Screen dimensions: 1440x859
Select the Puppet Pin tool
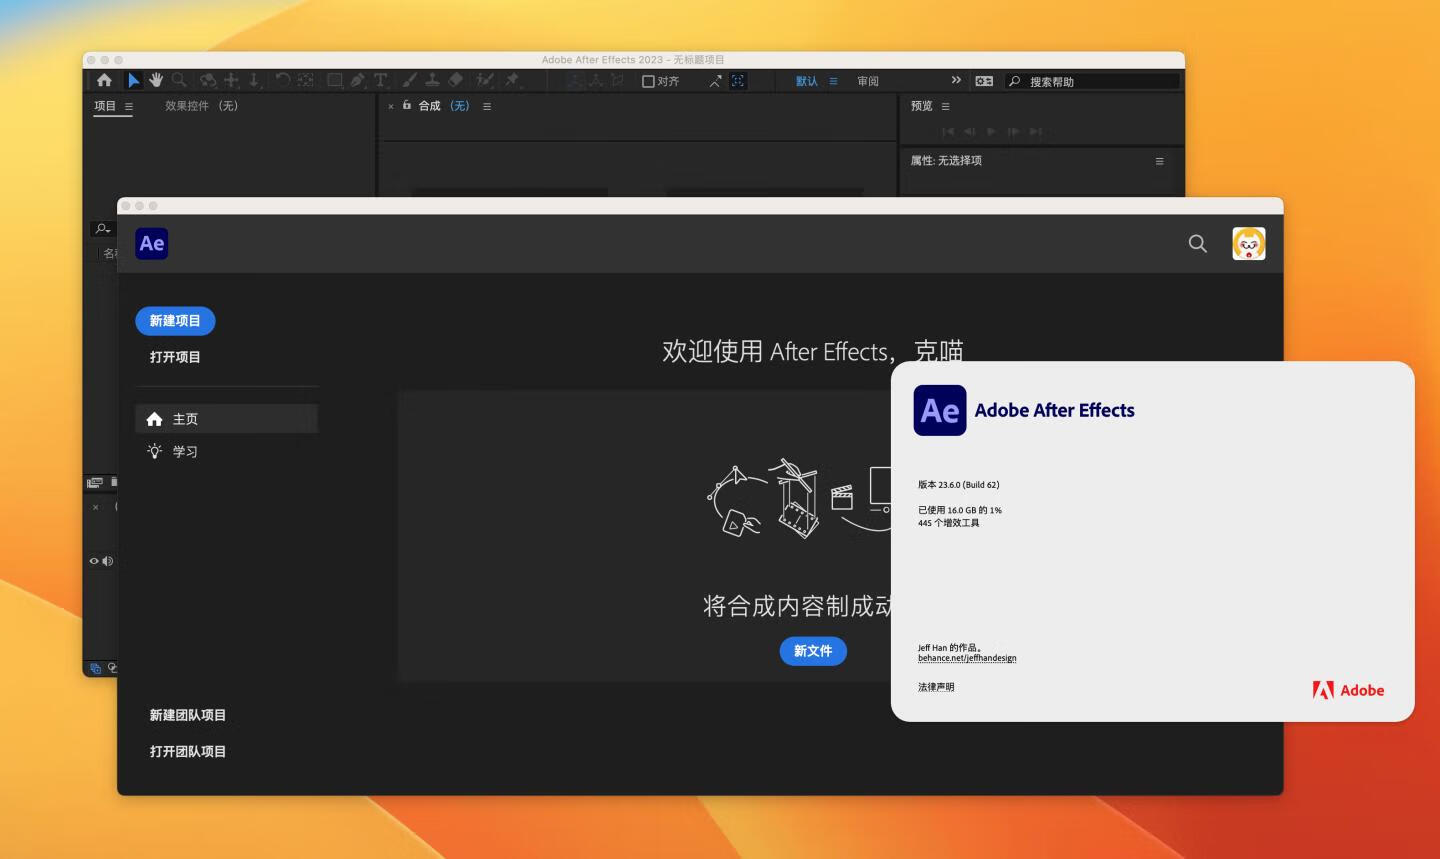click(512, 80)
